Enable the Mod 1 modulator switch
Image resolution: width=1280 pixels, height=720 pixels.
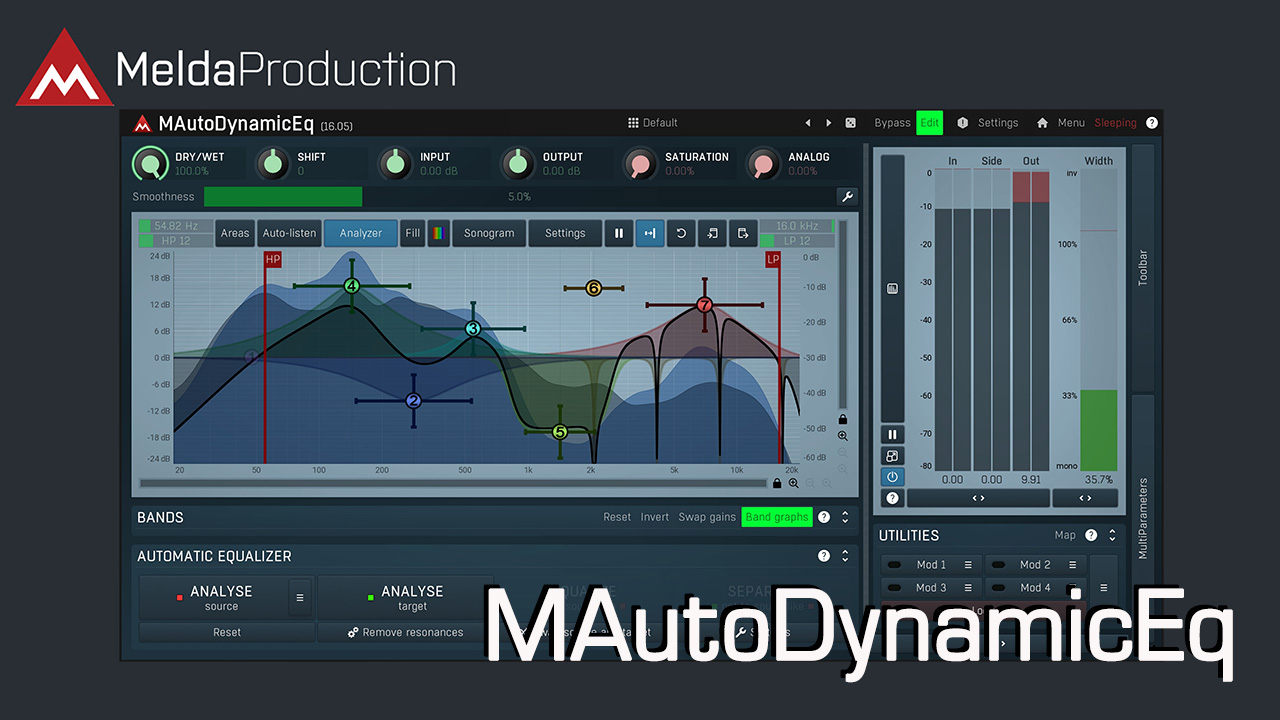point(894,565)
